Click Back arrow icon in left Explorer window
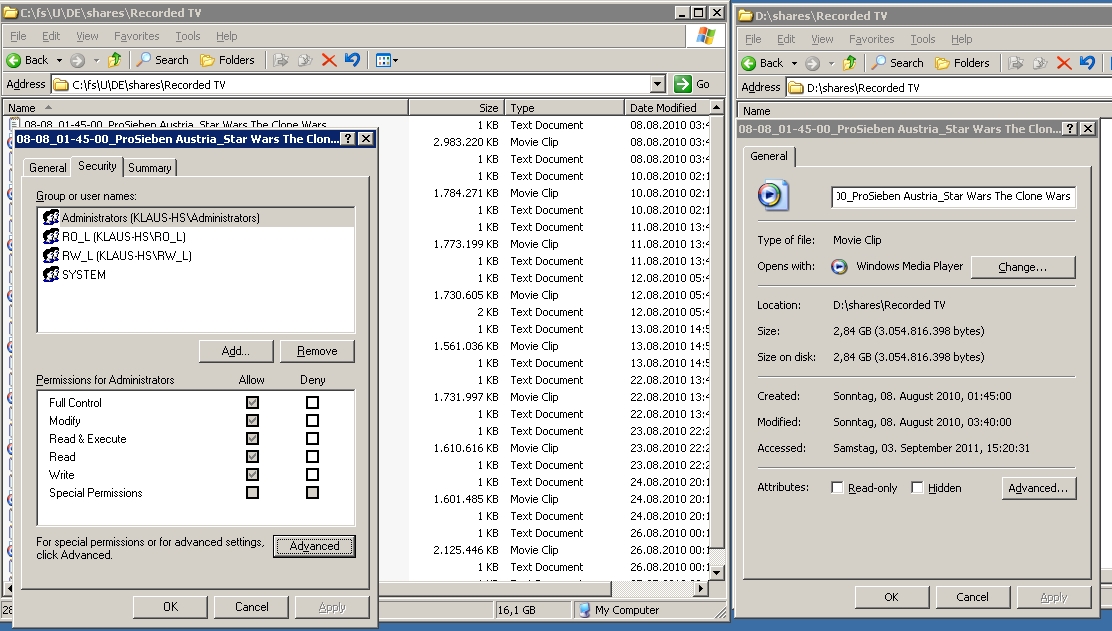The height and width of the screenshot is (631, 1112). pos(13,60)
